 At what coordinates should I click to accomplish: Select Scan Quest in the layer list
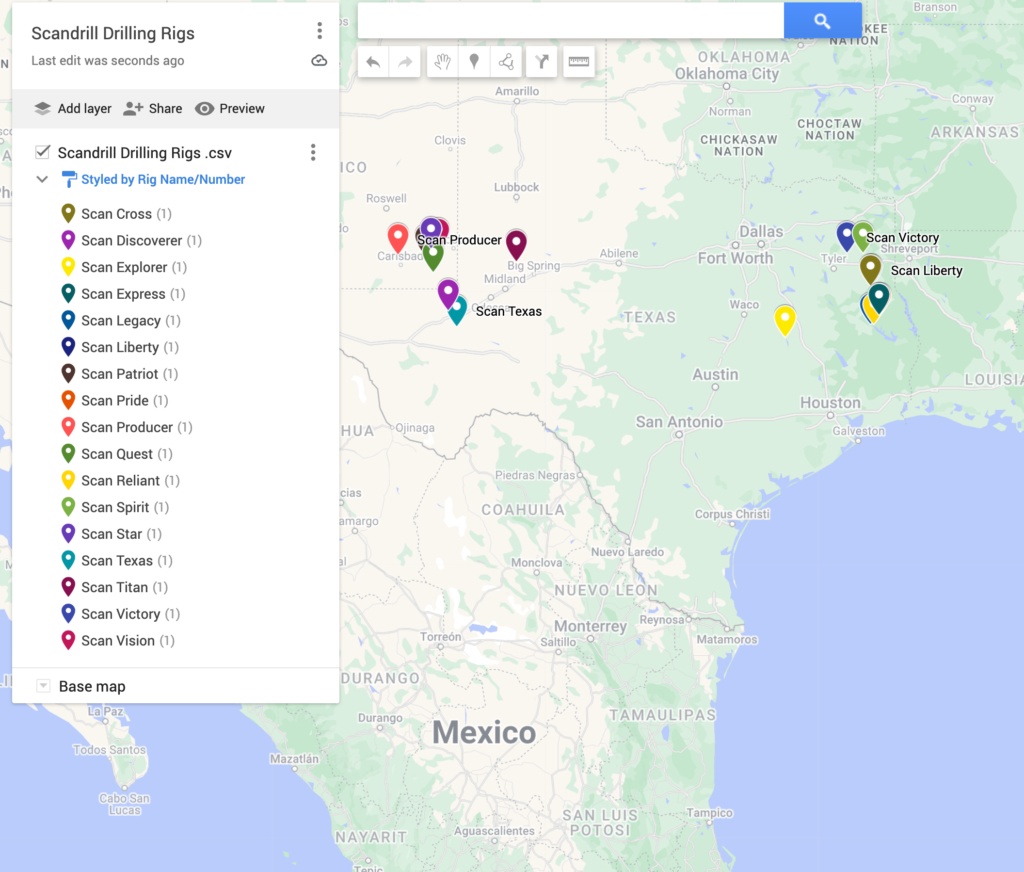117,454
